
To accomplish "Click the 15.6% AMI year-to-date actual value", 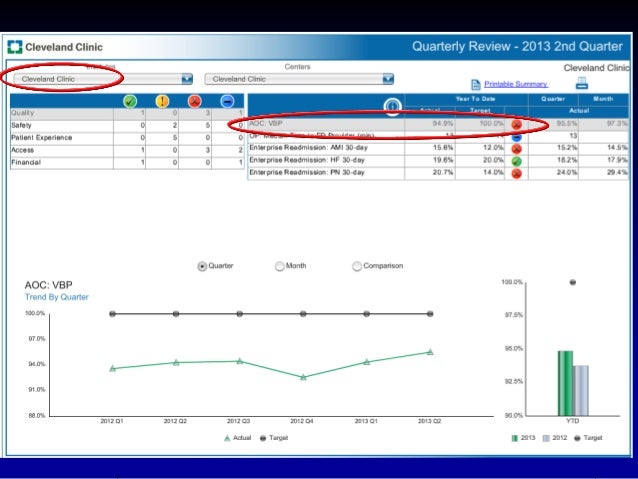I will coord(443,148).
